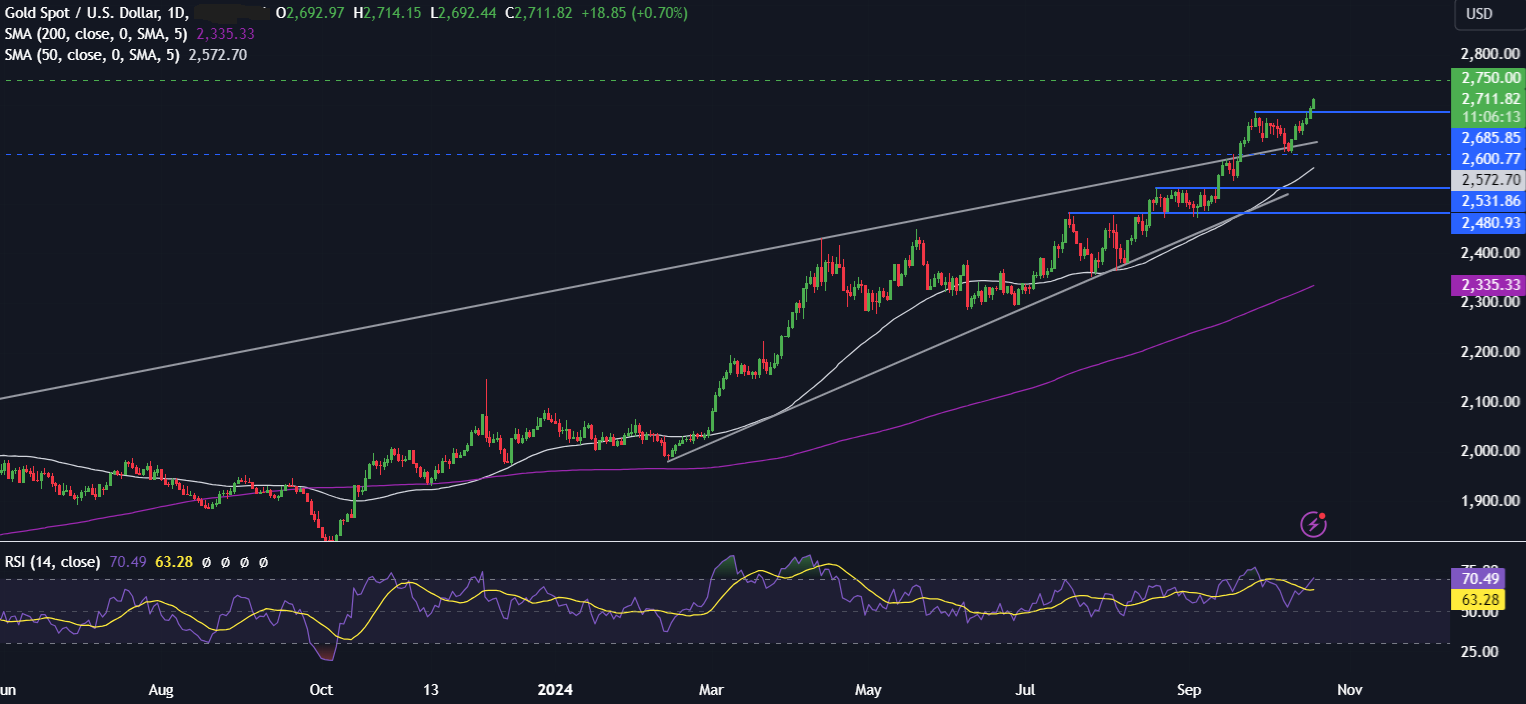
Task: Click the current price label 2,711.82
Action: coord(1487,99)
